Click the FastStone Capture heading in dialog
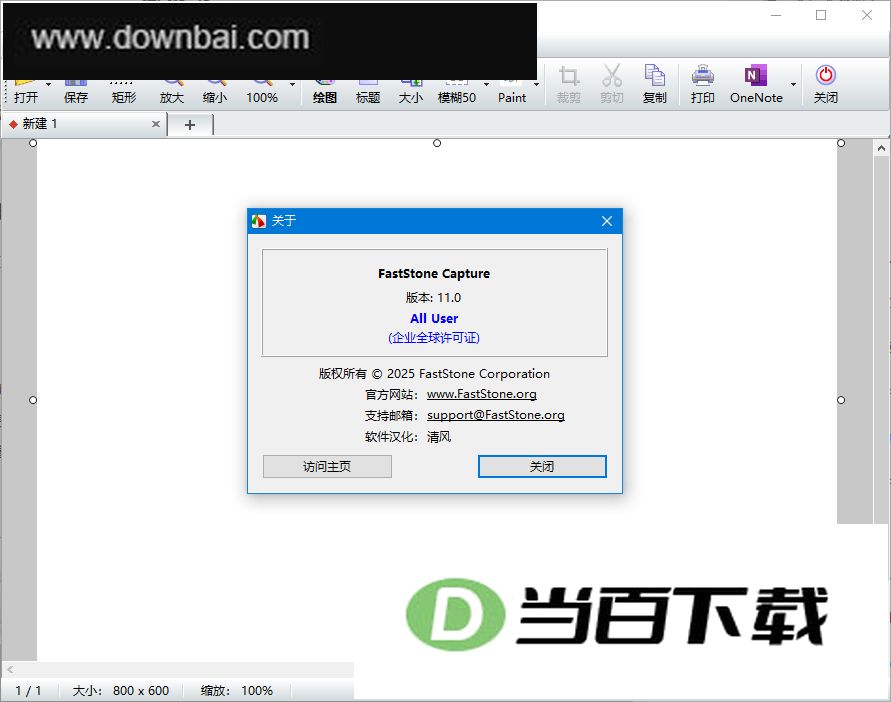 [434, 273]
